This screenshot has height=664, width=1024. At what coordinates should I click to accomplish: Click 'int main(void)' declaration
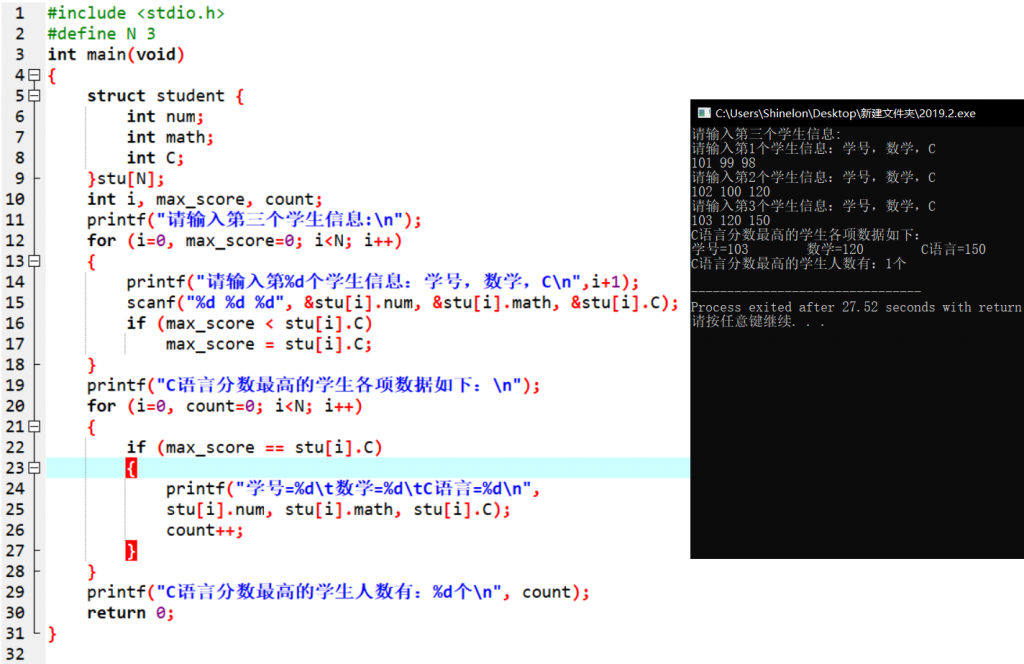116,54
